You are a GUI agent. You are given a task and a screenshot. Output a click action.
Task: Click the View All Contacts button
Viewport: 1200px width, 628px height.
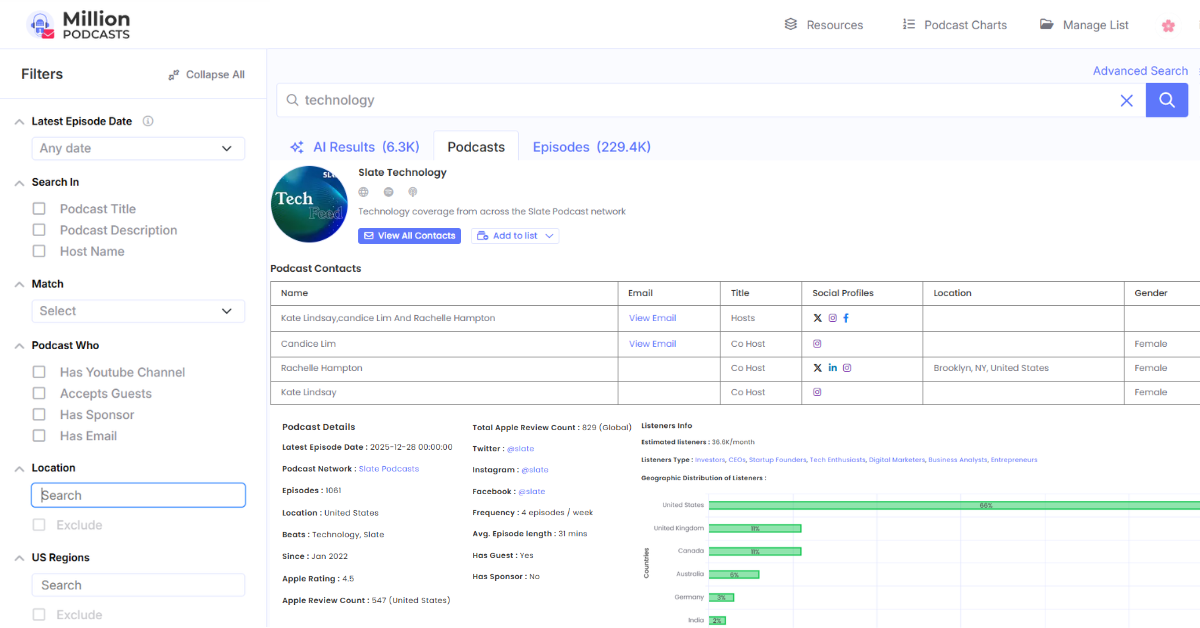tap(410, 236)
